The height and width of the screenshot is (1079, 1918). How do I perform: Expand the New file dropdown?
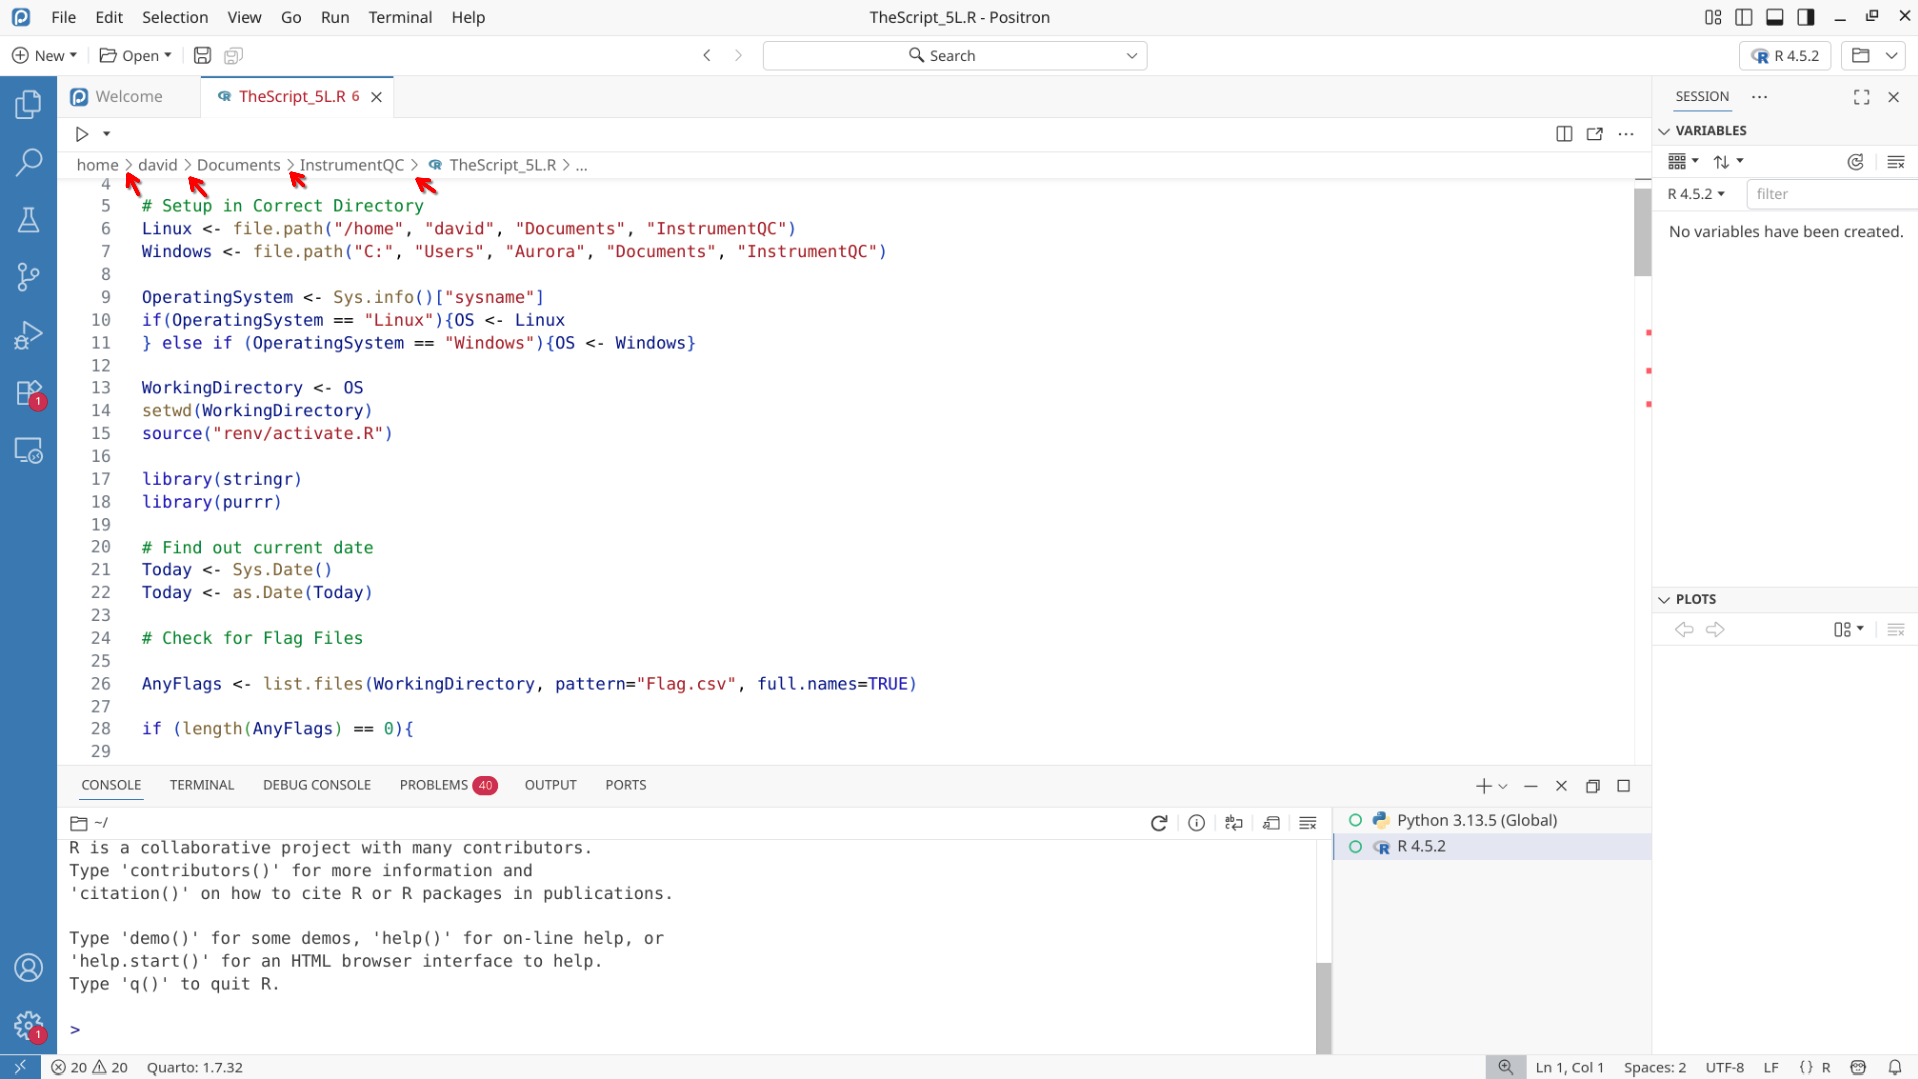point(73,56)
